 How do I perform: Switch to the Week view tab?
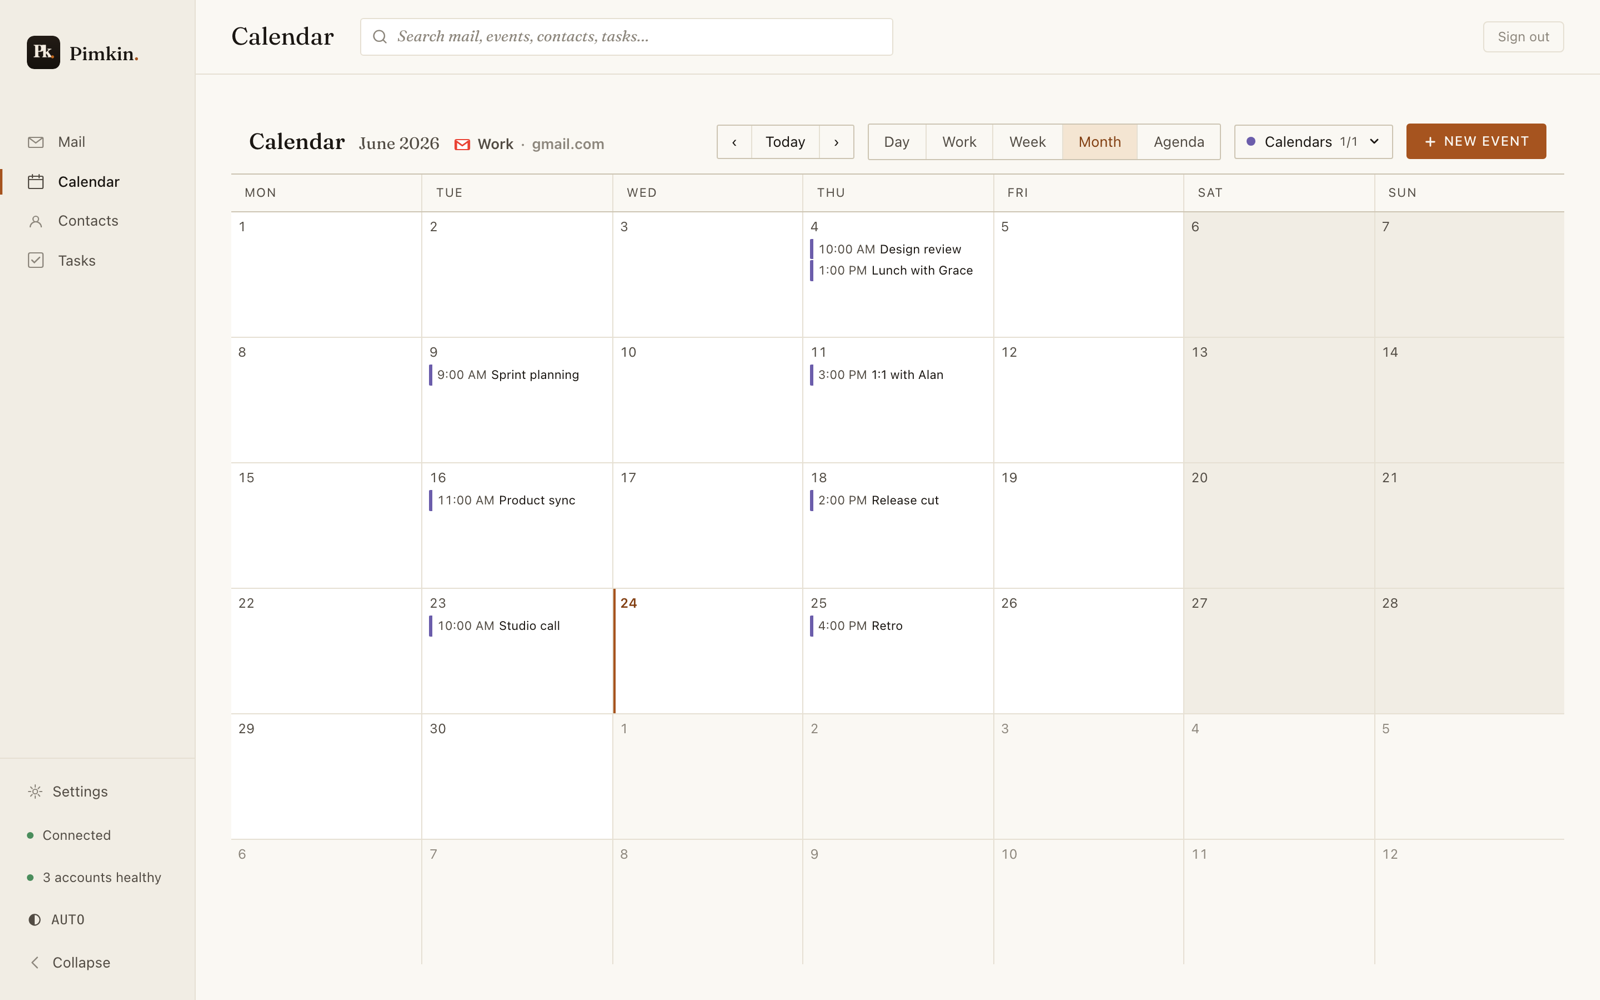(x=1027, y=142)
